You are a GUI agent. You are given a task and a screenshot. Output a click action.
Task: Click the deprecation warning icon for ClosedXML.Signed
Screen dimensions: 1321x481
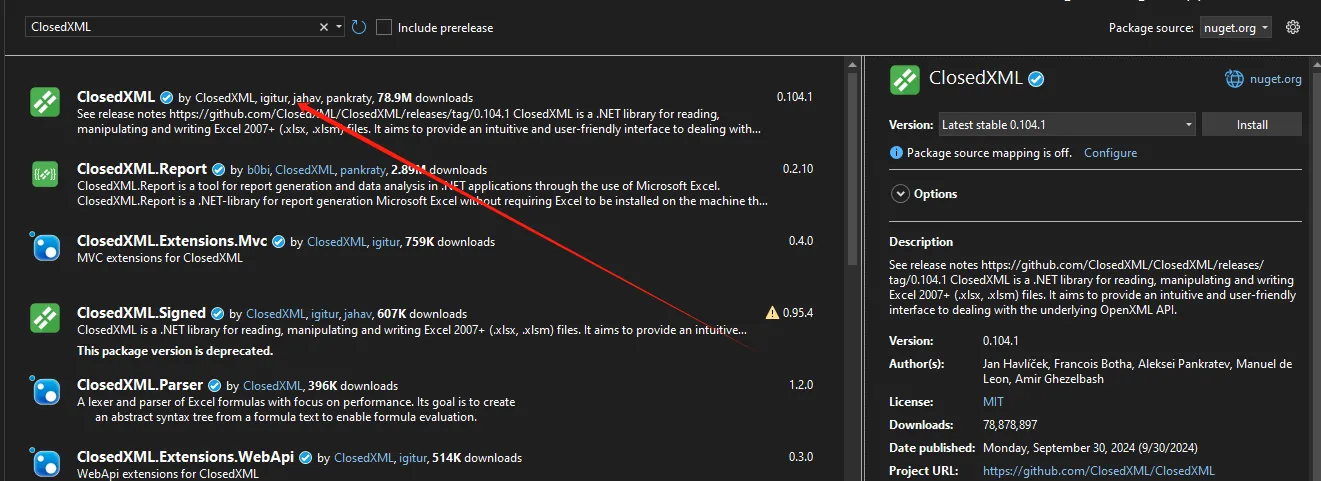771,313
